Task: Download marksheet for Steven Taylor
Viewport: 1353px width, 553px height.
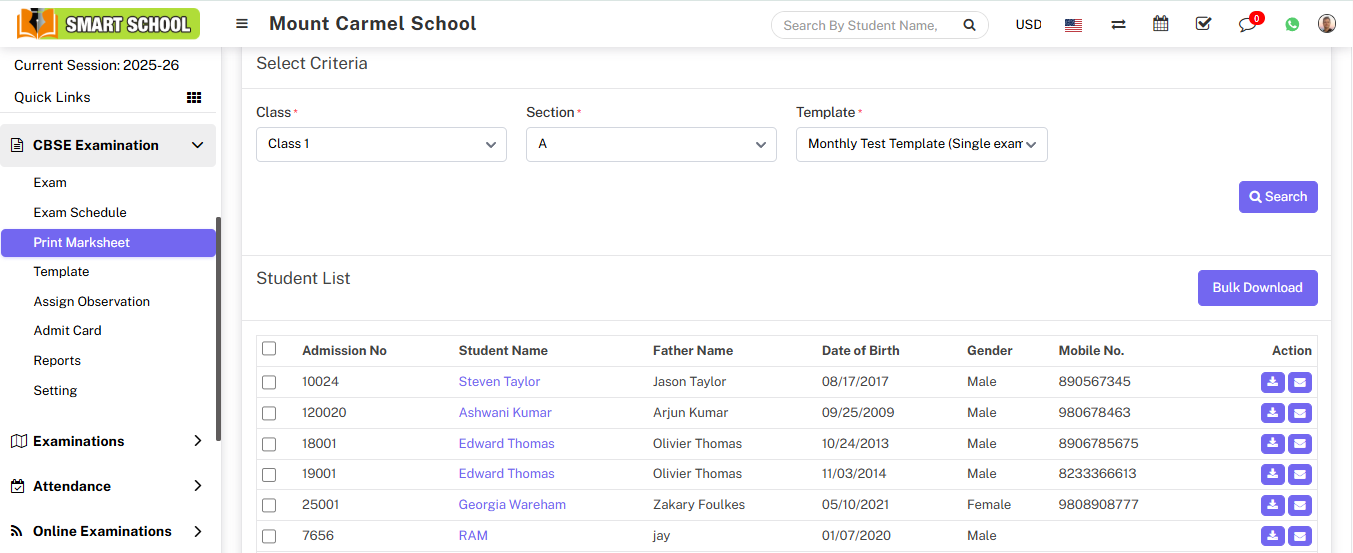Action: click(1272, 382)
